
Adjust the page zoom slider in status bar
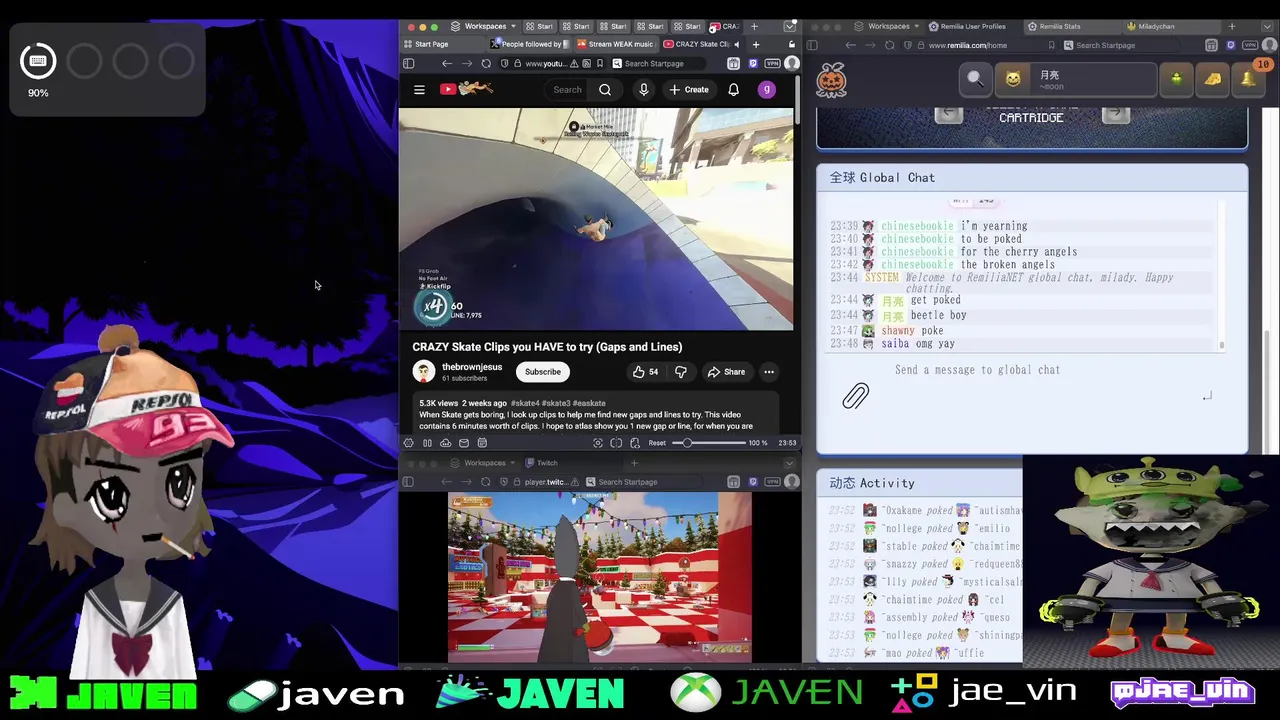click(709, 443)
